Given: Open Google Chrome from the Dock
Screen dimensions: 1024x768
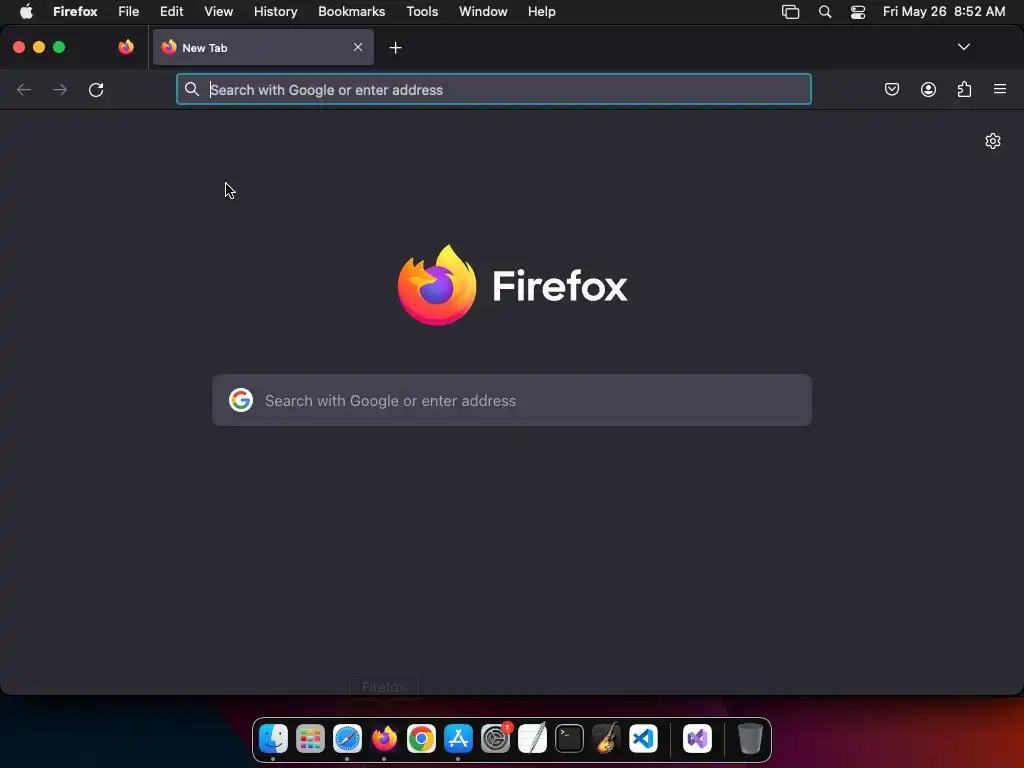Looking at the screenshot, I should pos(421,739).
